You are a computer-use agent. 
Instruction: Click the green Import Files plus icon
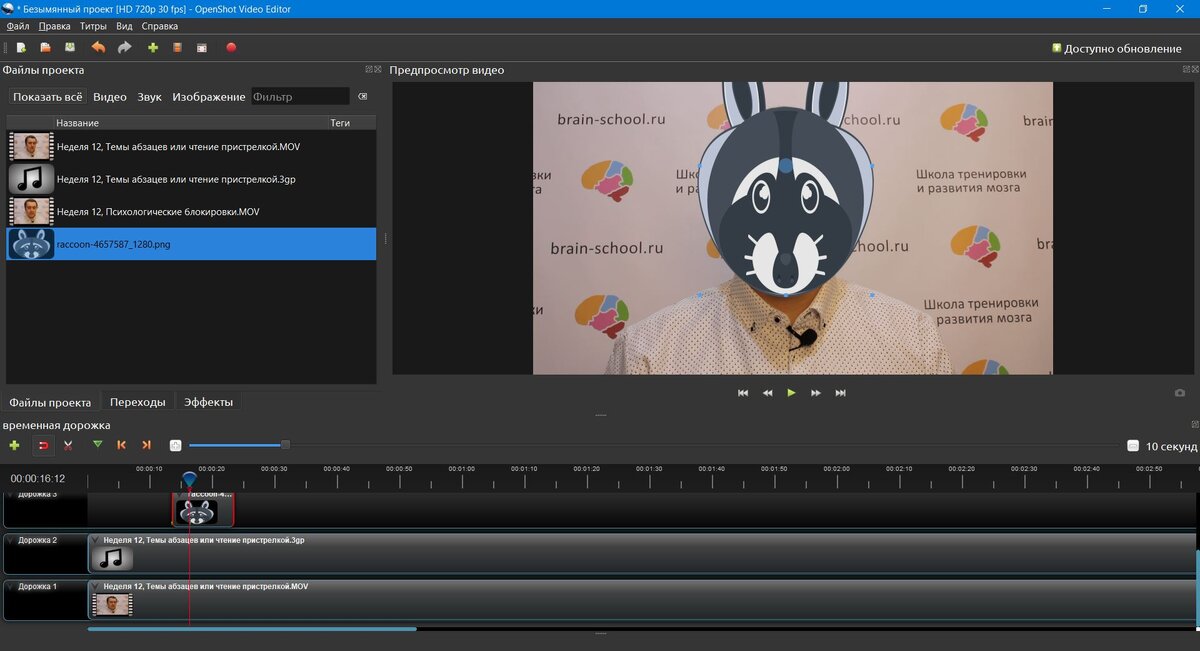[153, 47]
